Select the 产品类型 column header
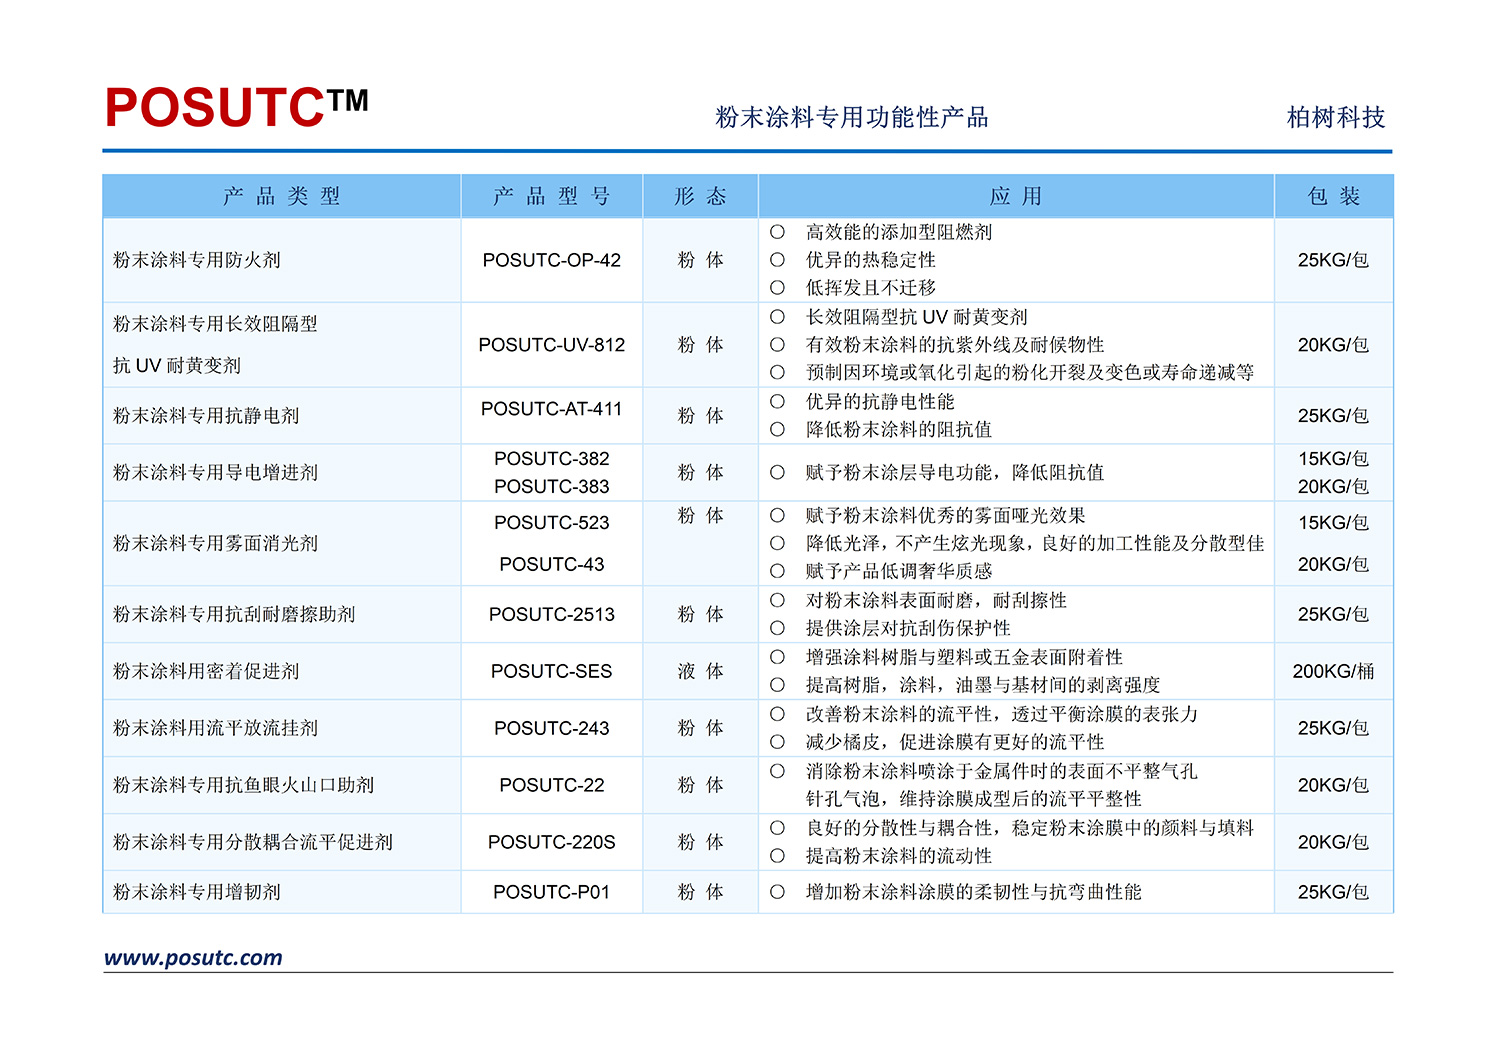The width and height of the screenshot is (1500, 1061). (x=282, y=196)
